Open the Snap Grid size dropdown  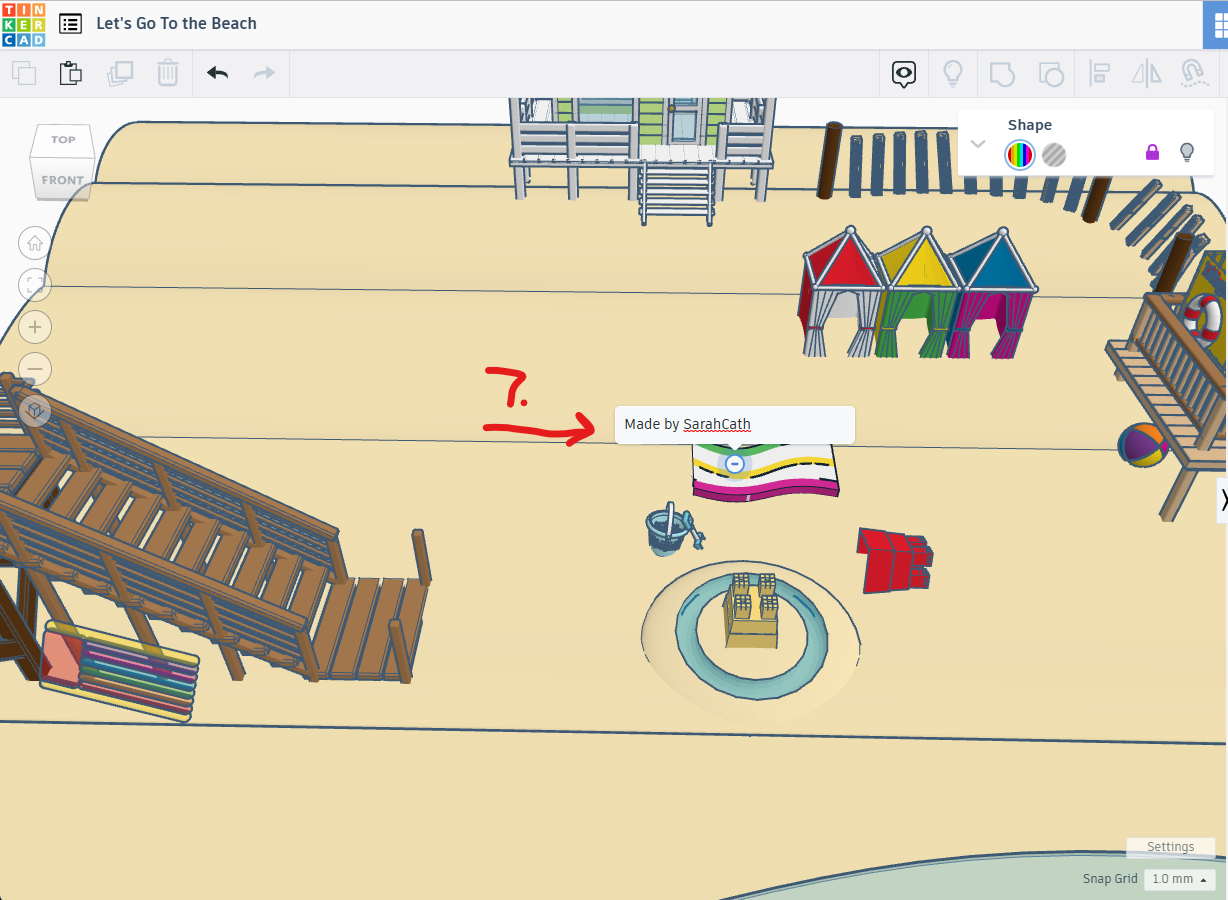pyautogui.click(x=1178, y=878)
